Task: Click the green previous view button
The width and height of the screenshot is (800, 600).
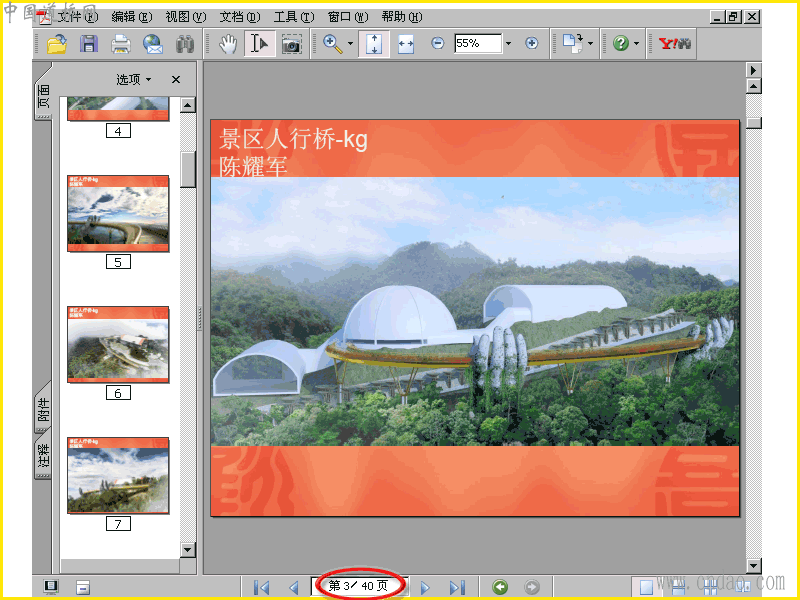Action: [x=500, y=587]
